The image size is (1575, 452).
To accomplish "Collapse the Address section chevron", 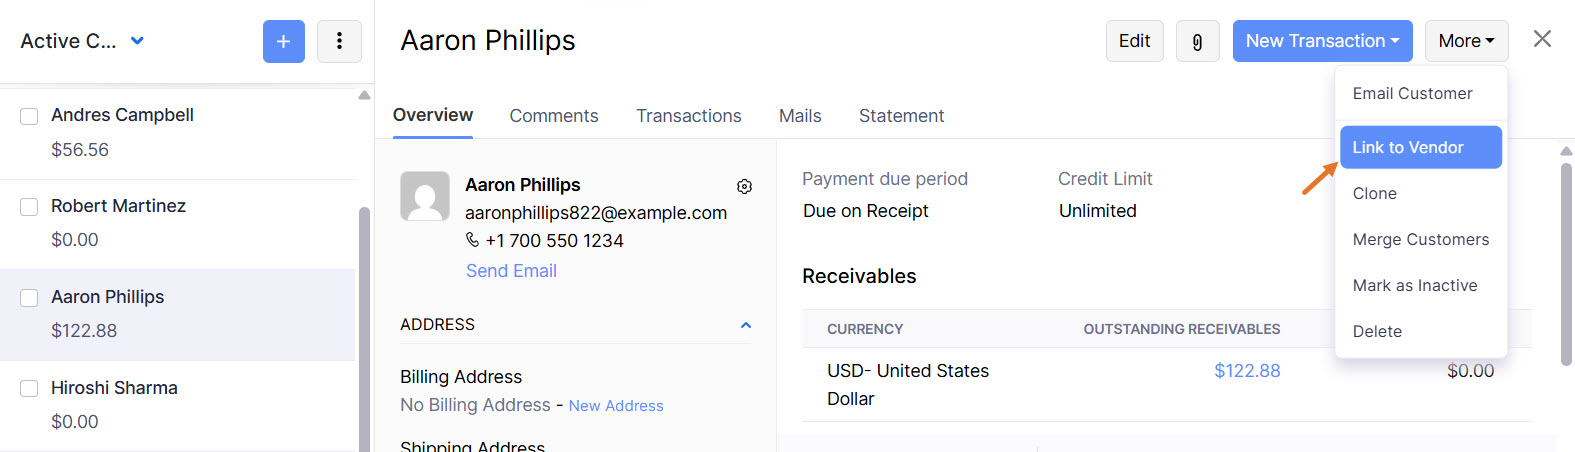I will tap(745, 325).
